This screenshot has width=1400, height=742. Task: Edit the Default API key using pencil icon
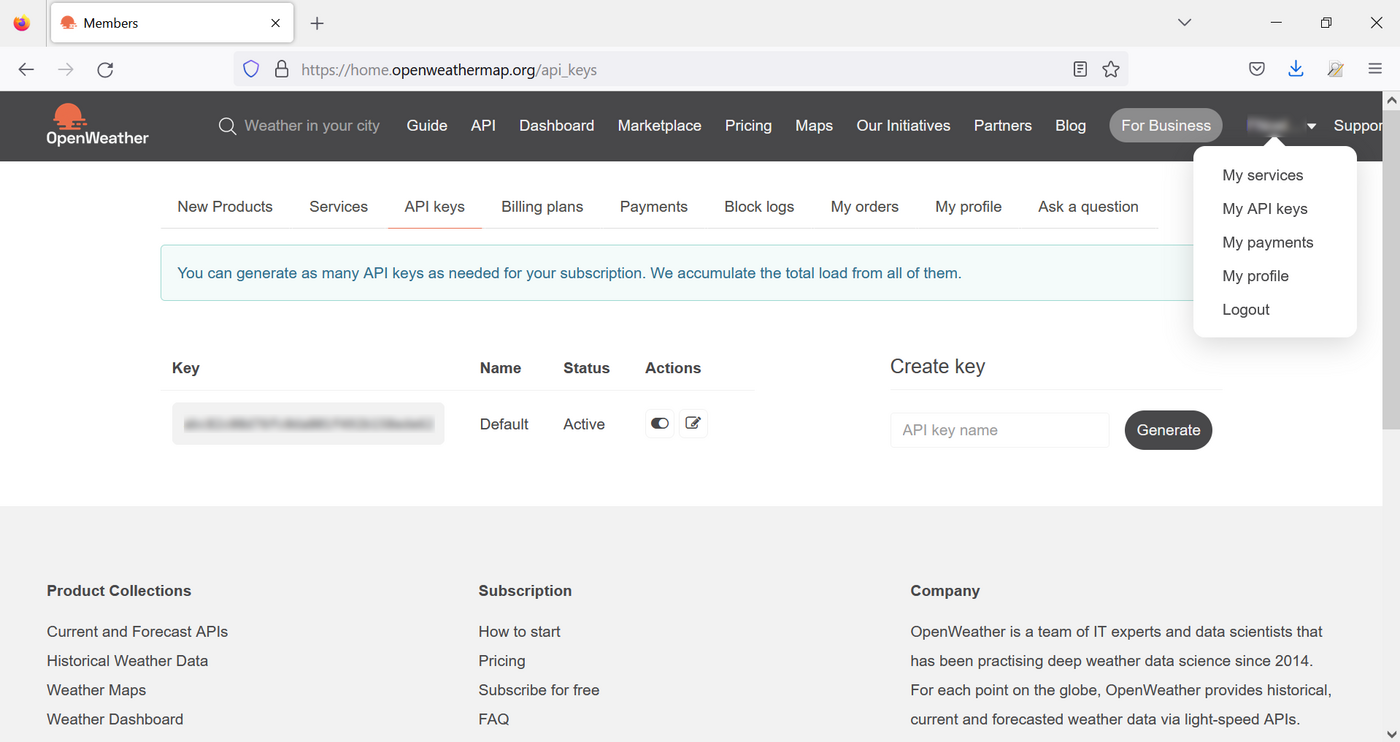tap(693, 423)
